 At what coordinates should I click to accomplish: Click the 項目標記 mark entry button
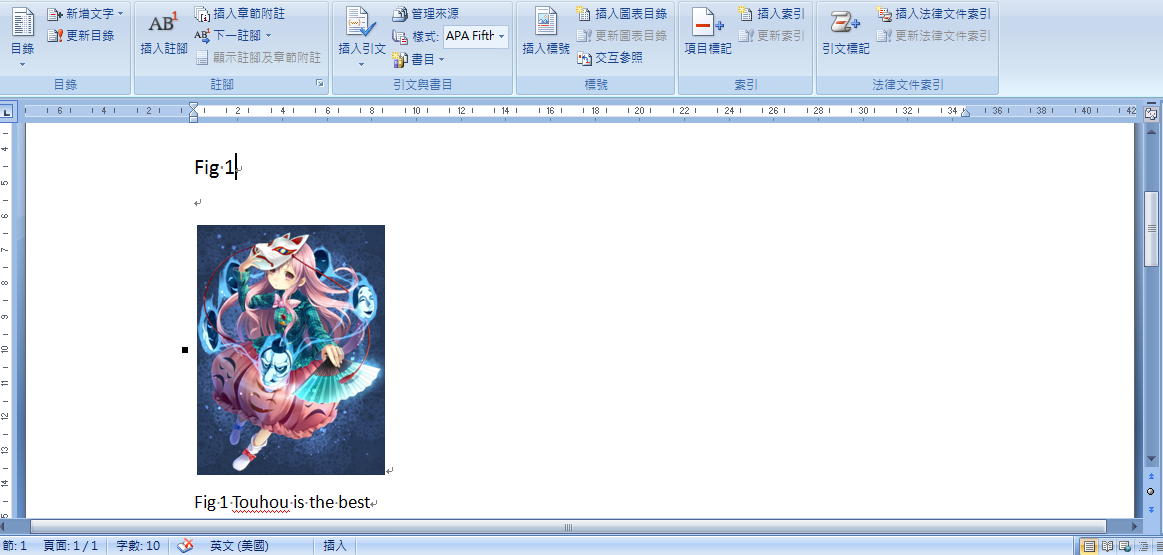tap(708, 33)
